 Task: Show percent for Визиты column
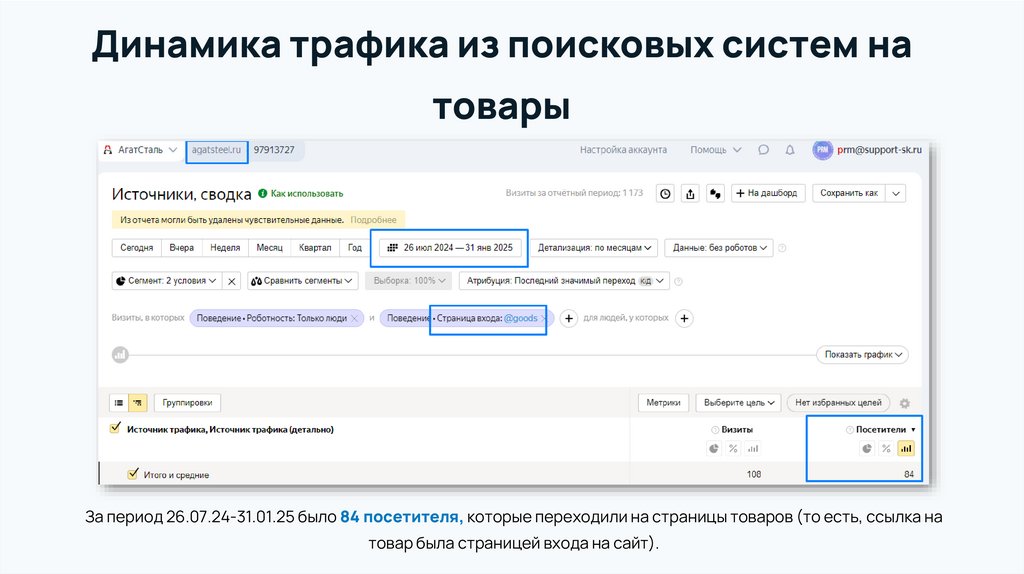(733, 449)
